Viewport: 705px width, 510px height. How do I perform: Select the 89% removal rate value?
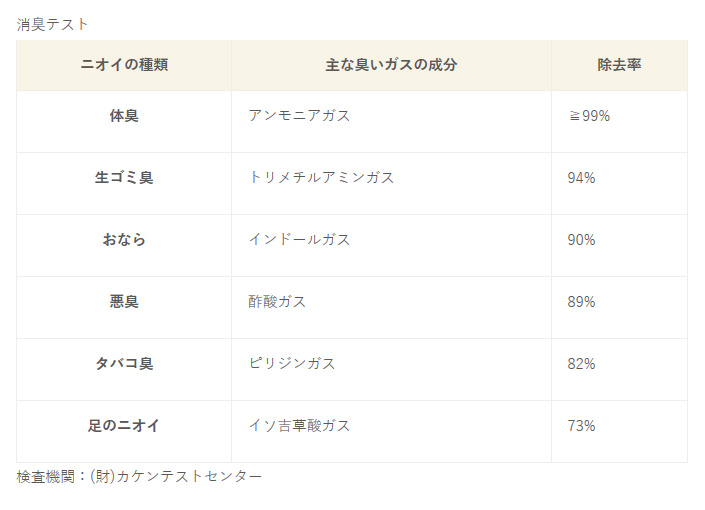pyautogui.click(x=581, y=302)
